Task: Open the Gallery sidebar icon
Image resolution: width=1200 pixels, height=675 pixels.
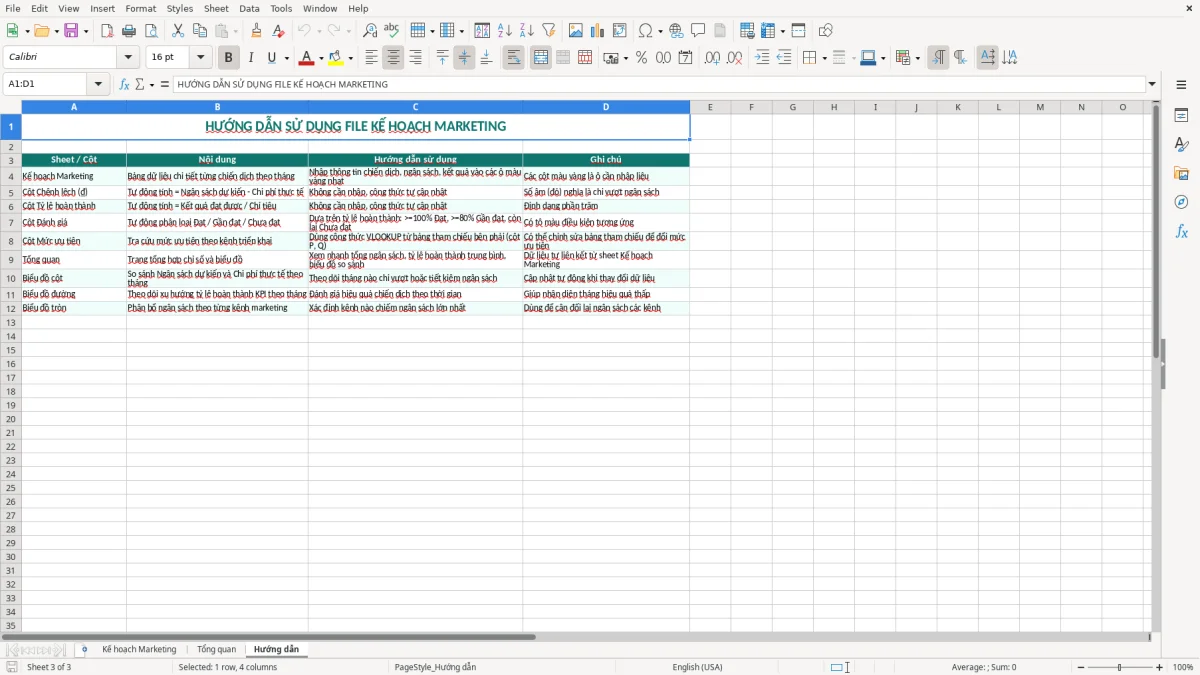Action: 1181,173
